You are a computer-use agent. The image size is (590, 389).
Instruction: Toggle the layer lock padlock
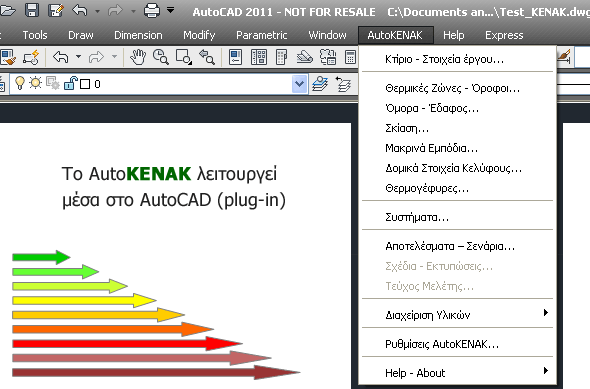(x=70, y=83)
